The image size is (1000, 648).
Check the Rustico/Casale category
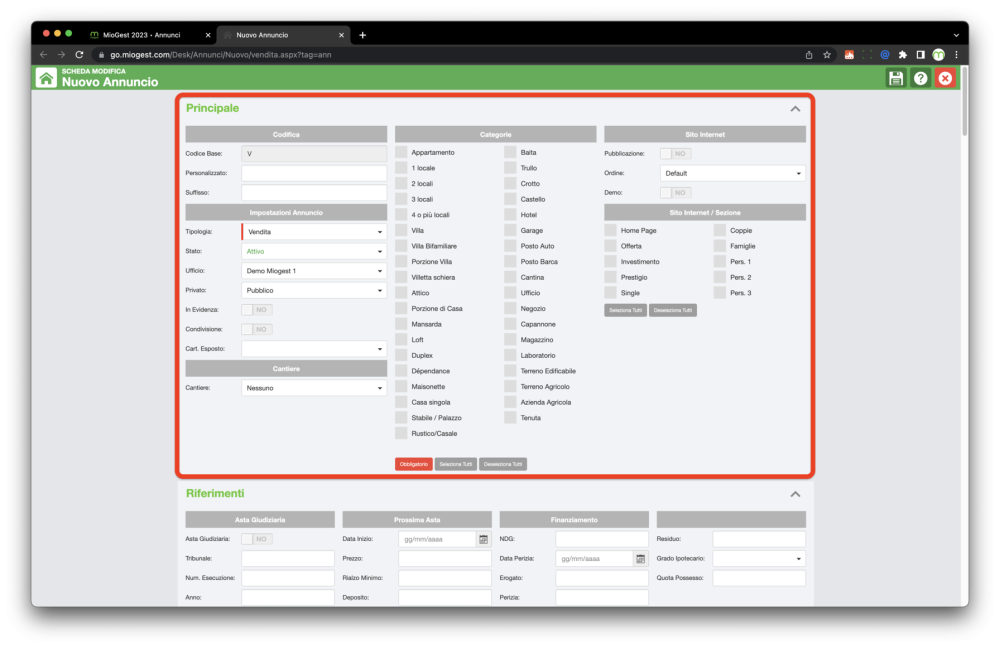tap(401, 433)
